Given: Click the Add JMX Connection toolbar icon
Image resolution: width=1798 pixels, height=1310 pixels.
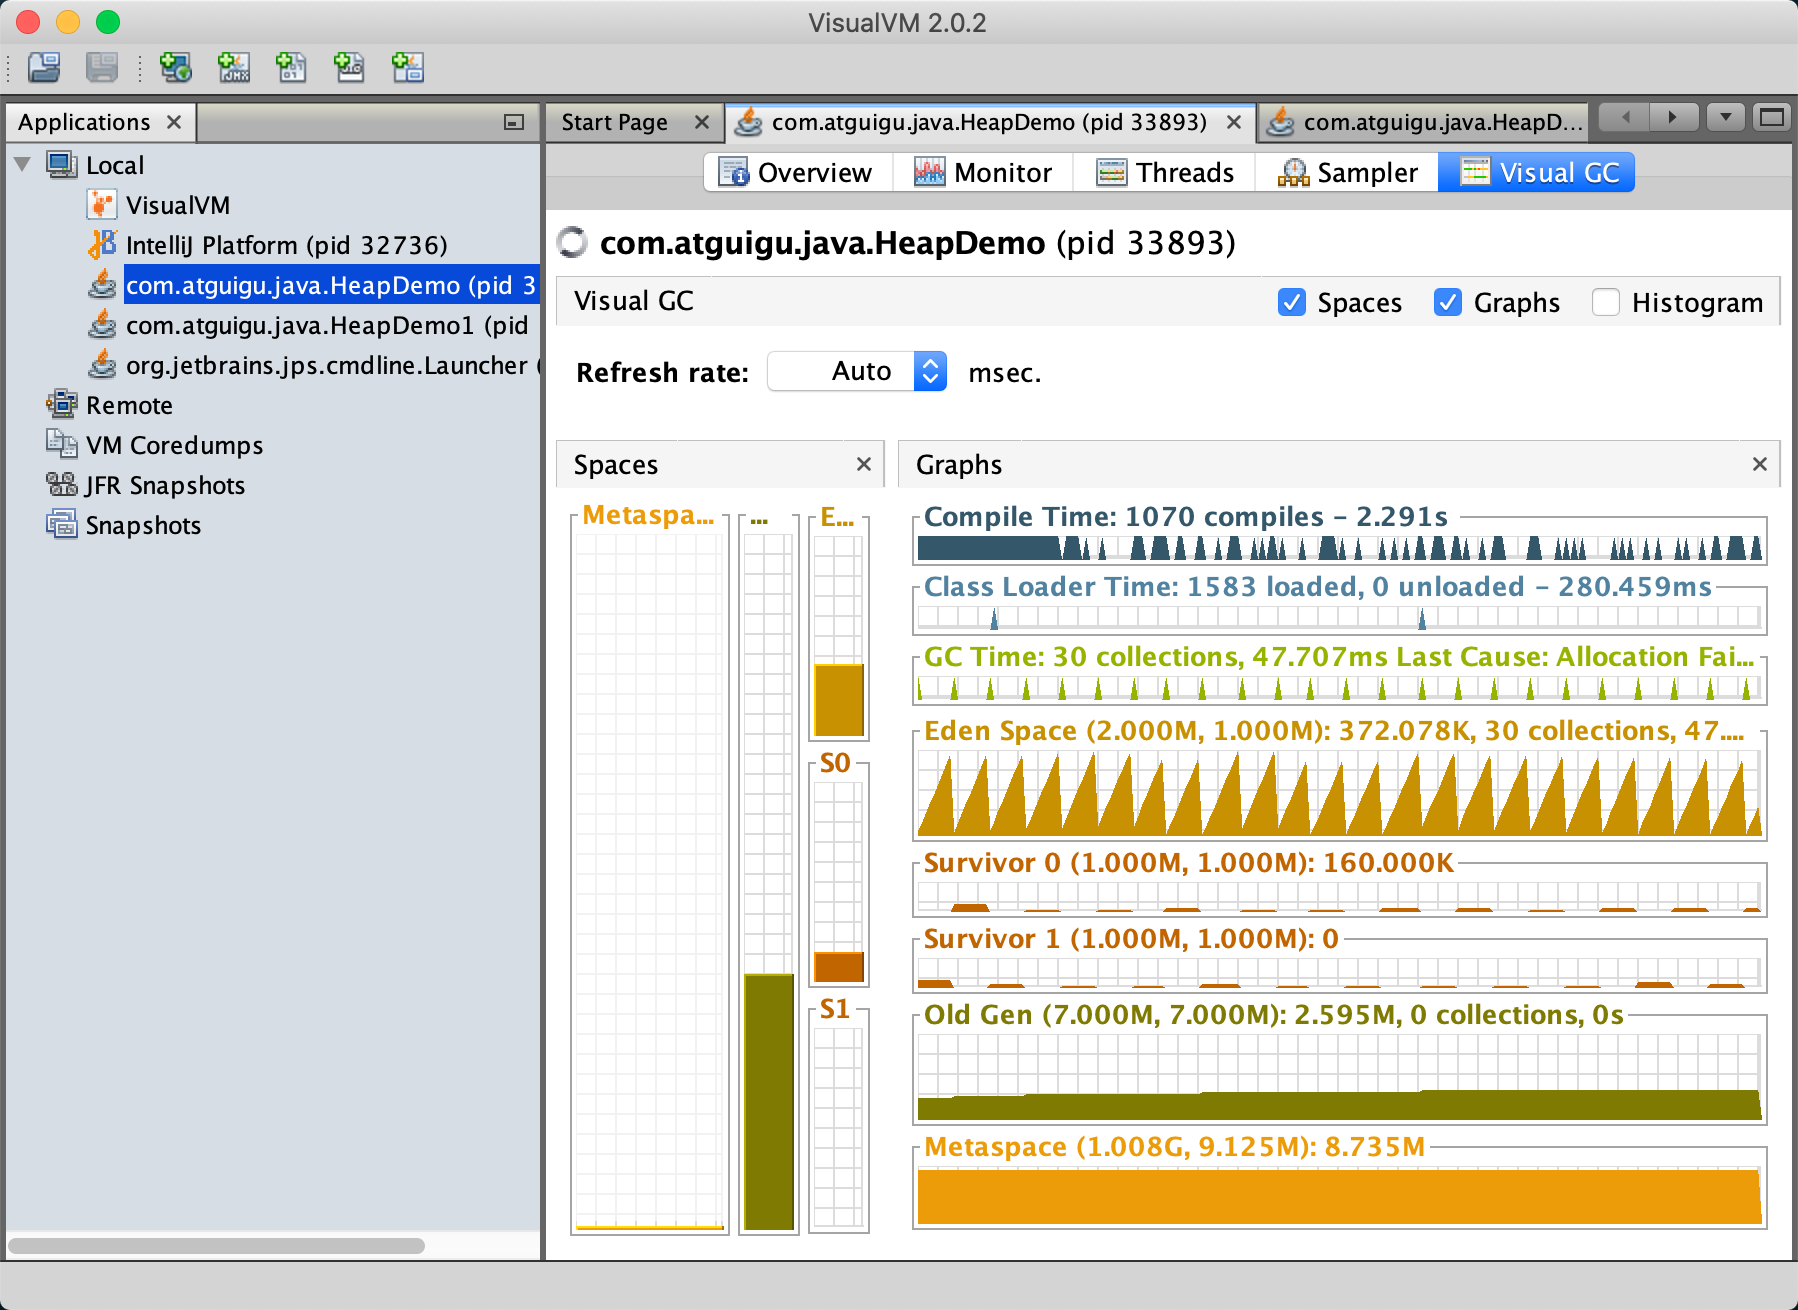Looking at the screenshot, I should tap(234, 67).
